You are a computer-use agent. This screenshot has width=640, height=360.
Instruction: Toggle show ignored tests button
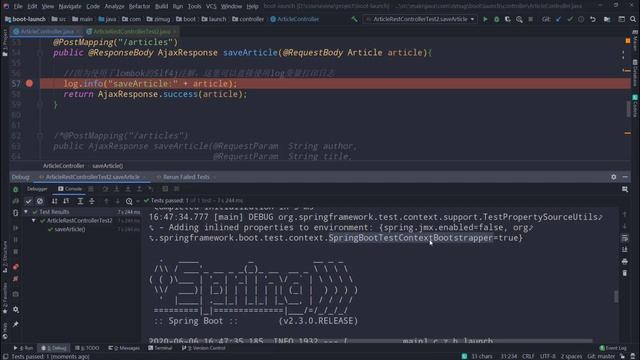click(x=40, y=201)
